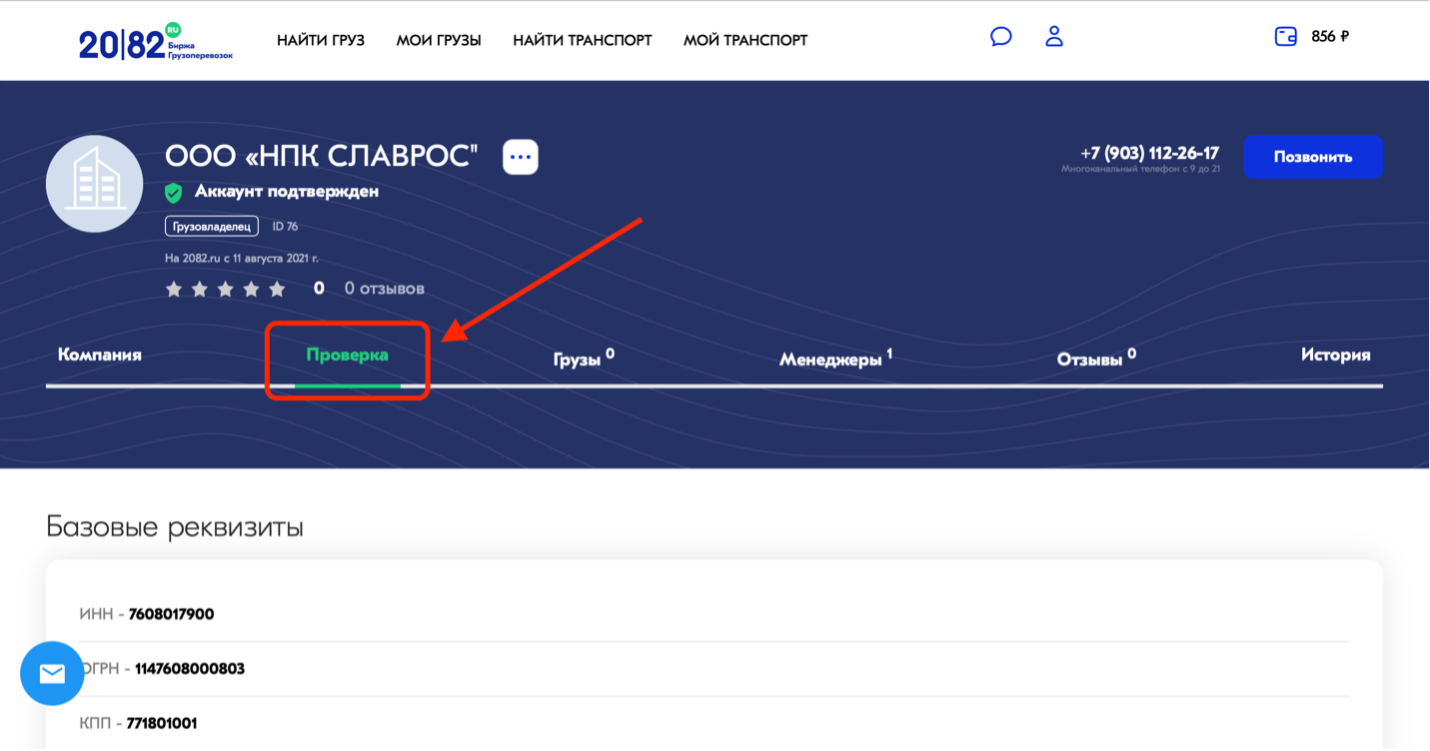The width and height of the screenshot is (1430, 751).
Task: Click INN value 7608017900
Action: (x=171, y=614)
